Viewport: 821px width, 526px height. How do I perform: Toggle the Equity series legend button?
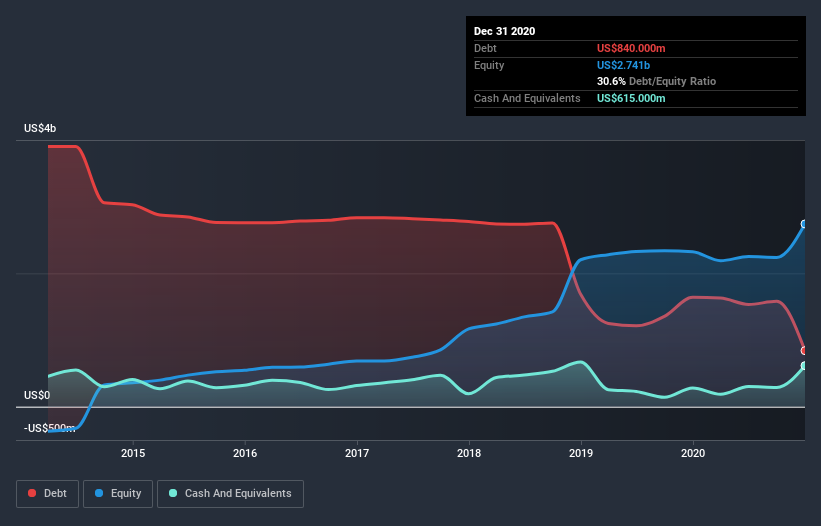118,494
